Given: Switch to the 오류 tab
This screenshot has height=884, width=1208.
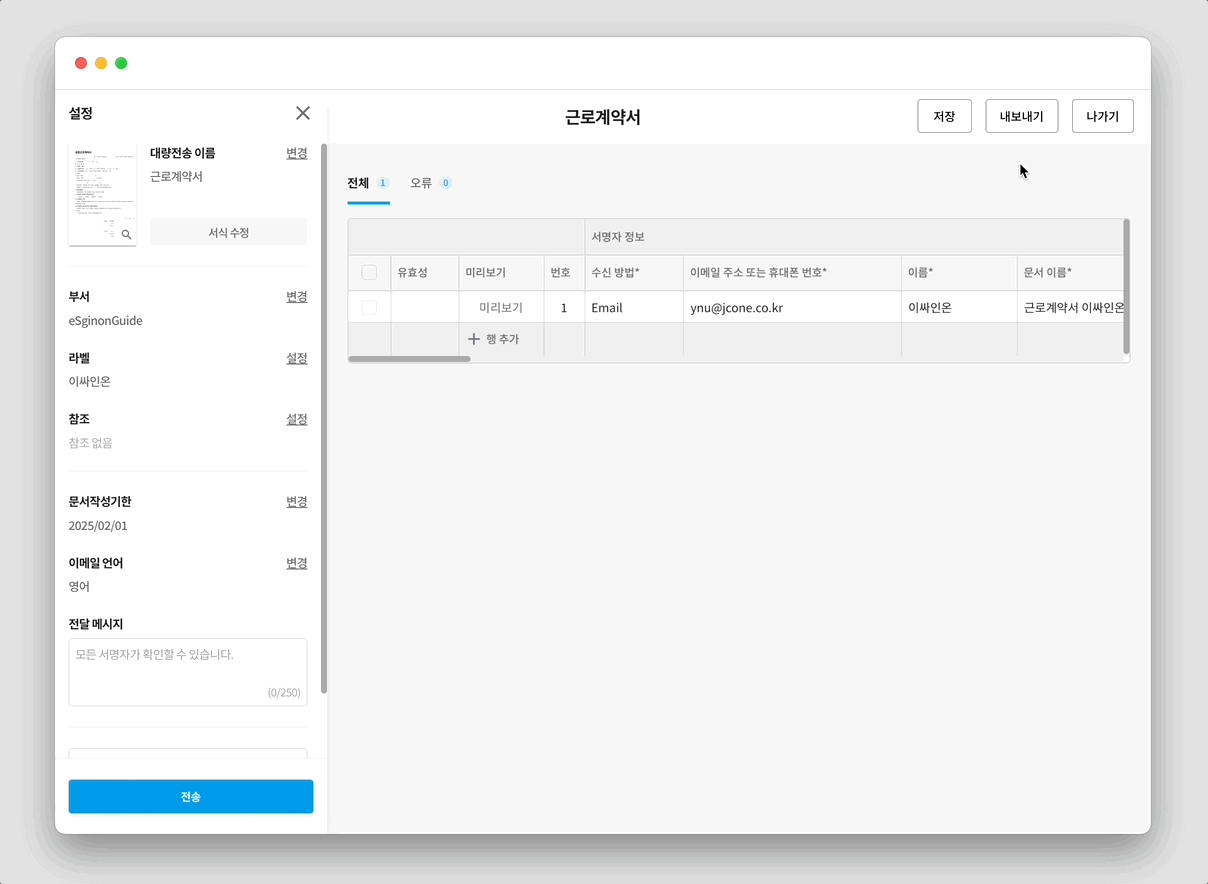Looking at the screenshot, I should (x=430, y=183).
